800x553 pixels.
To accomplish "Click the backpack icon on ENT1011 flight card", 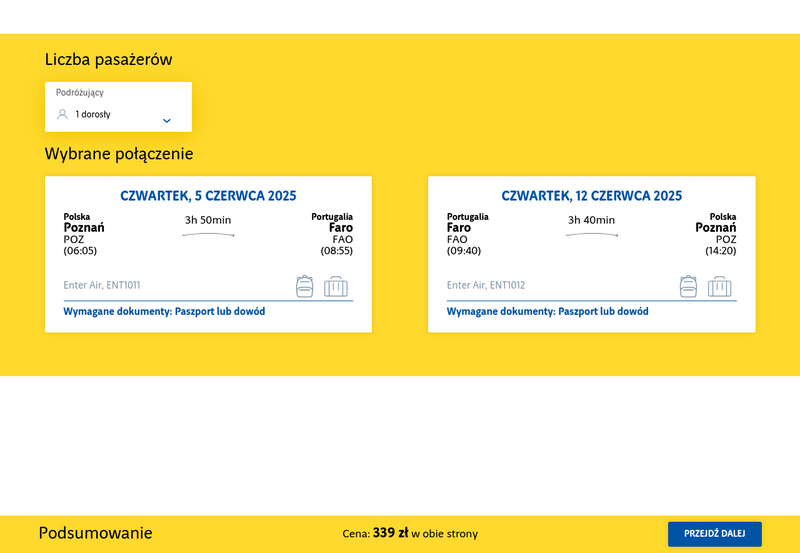I will [305, 286].
